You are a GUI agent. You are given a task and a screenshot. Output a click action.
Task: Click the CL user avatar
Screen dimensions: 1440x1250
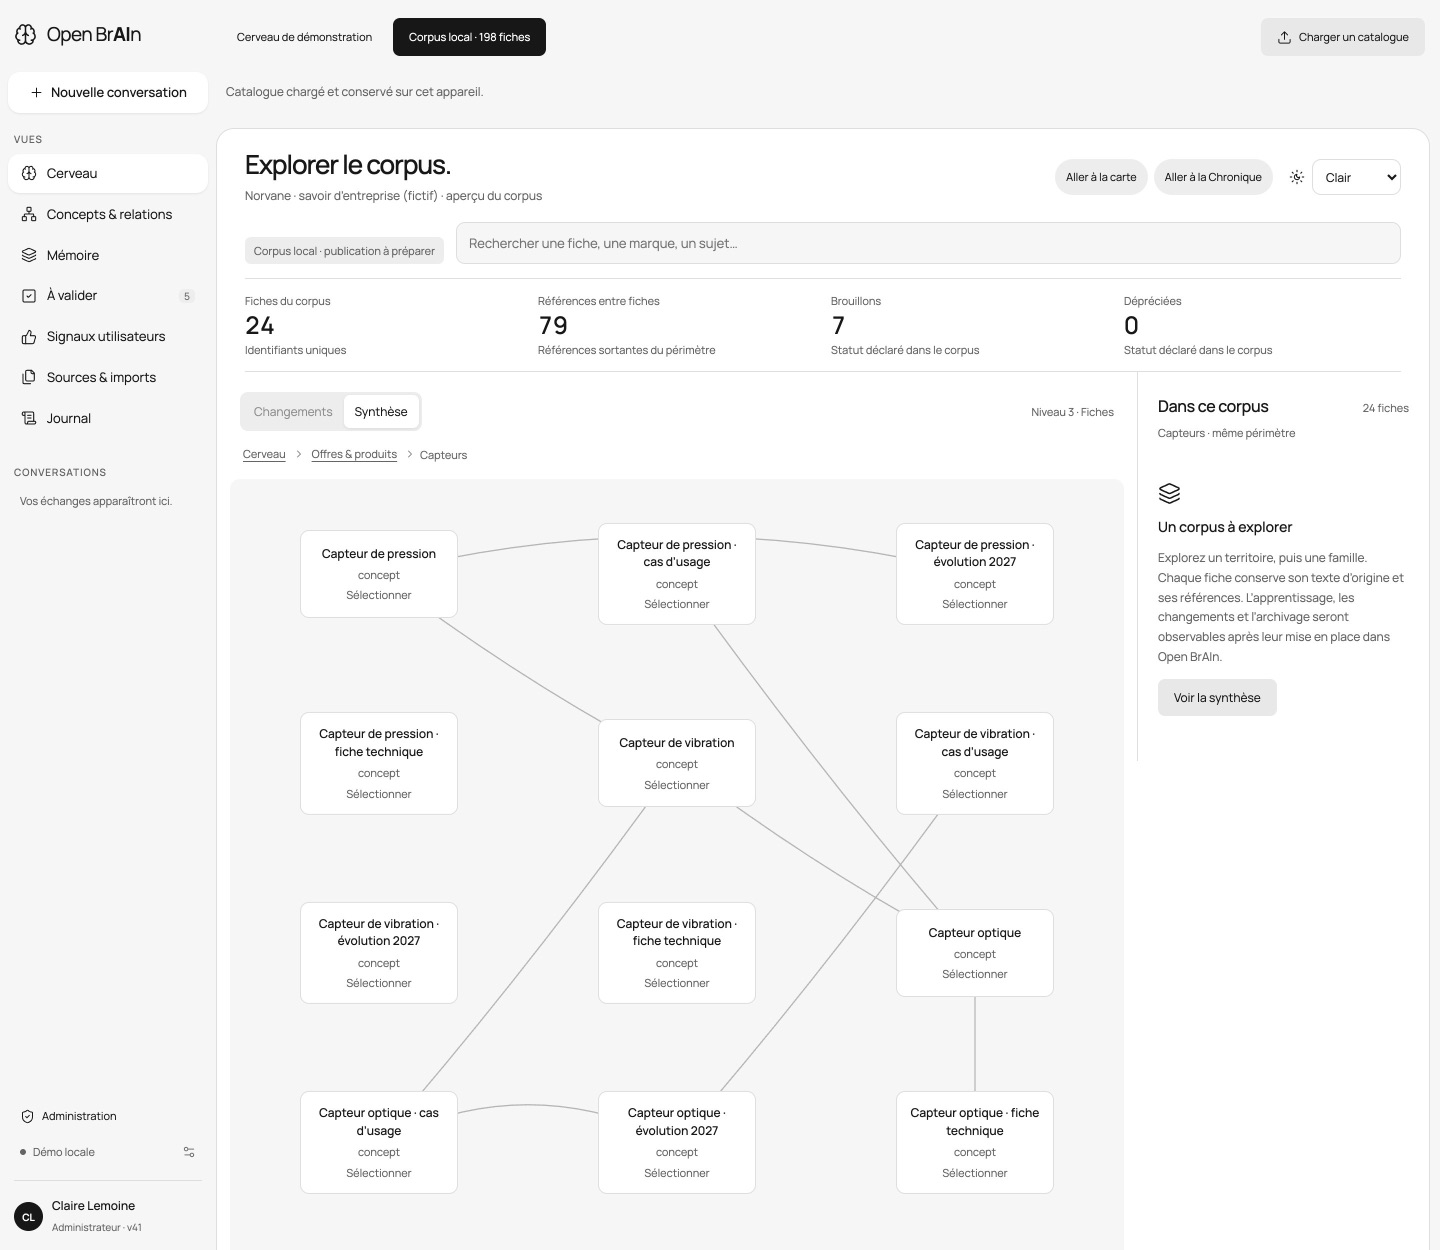(28, 1216)
